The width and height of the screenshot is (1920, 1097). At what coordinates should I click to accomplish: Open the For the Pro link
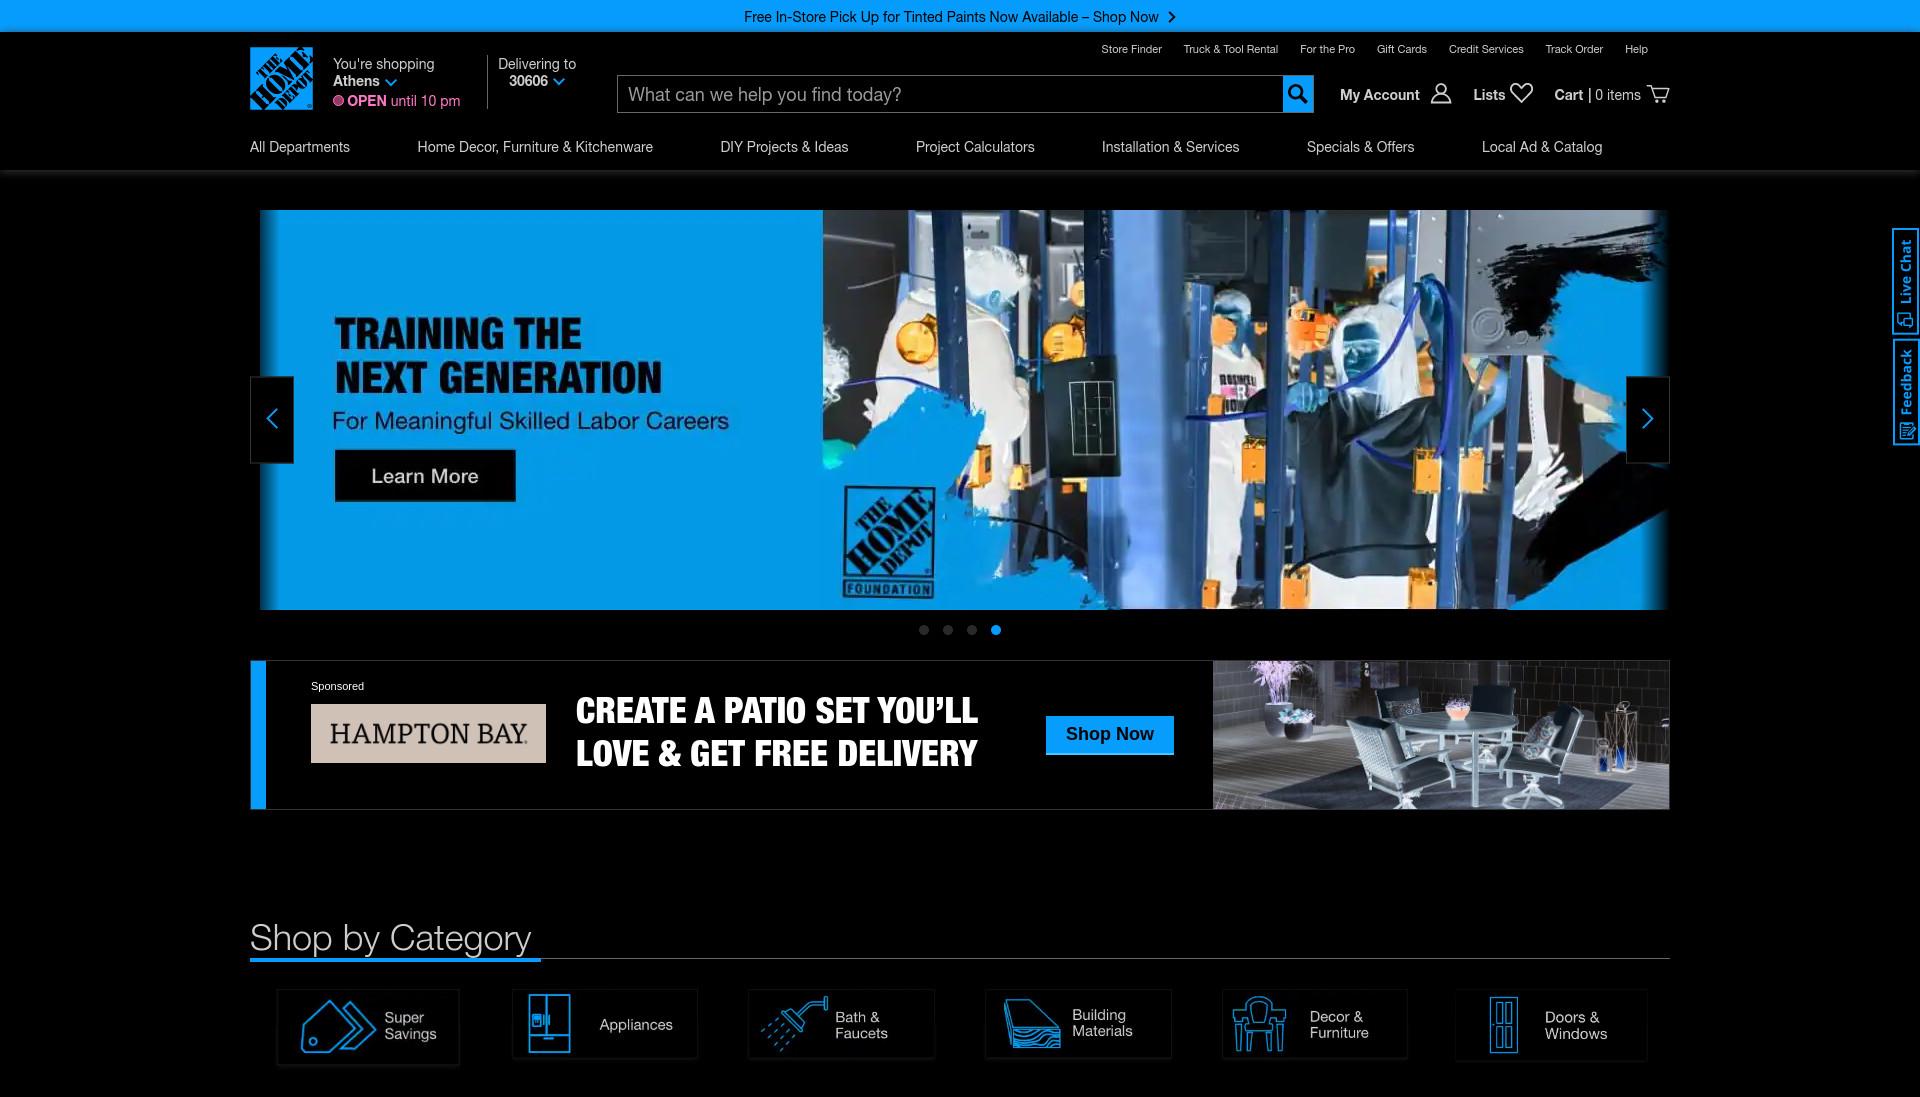pyautogui.click(x=1327, y=49)
